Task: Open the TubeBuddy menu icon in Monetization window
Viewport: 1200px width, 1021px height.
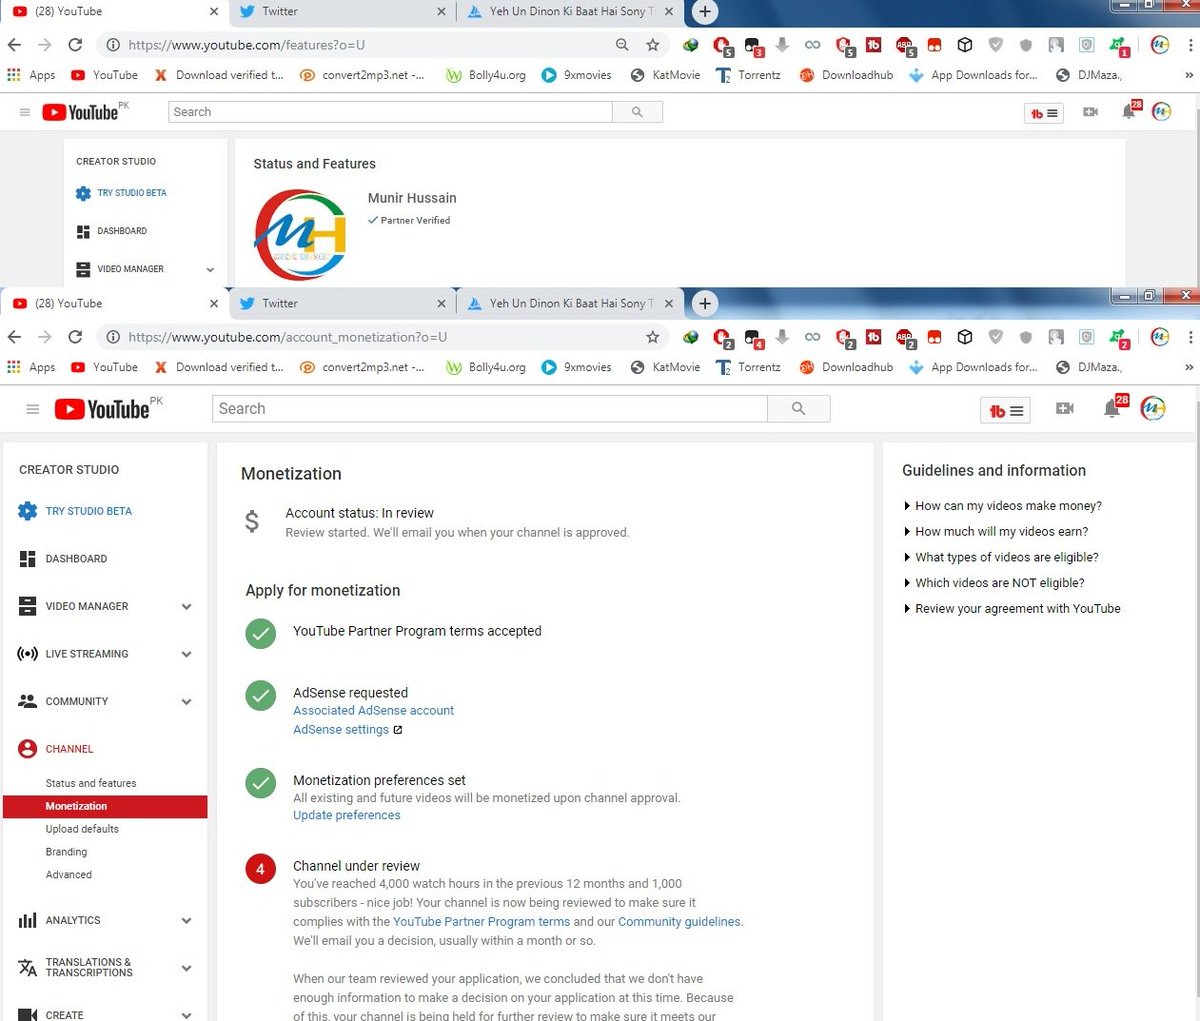Action: click(x=1005, y=410)
